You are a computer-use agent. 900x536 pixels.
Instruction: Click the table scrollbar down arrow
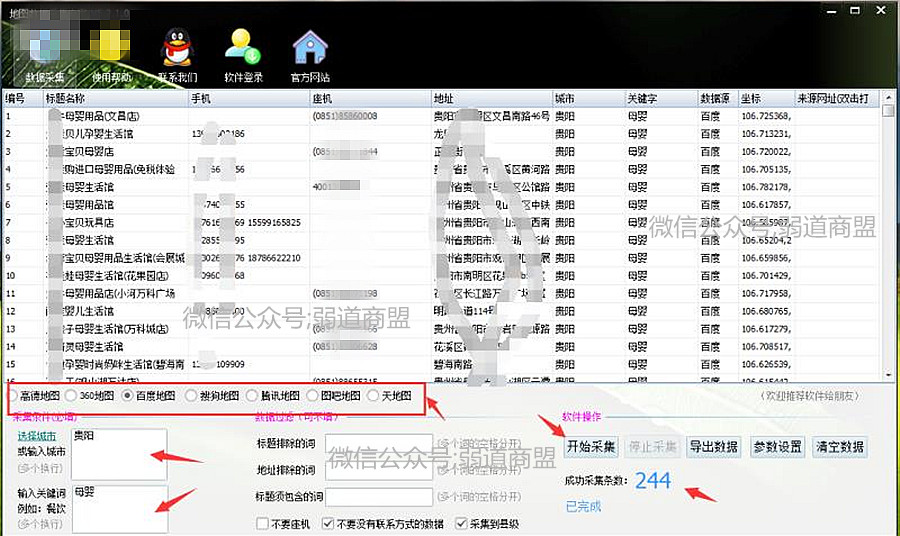(889, 375)
